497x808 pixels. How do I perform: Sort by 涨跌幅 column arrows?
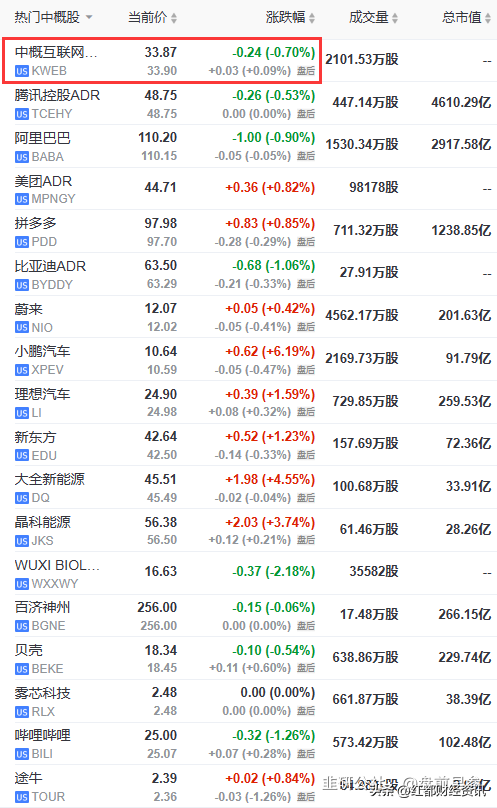click(x=311, y=18)
